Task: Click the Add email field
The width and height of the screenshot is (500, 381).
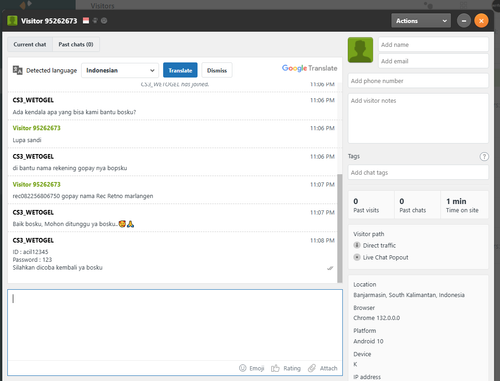Action: point(433,61)
